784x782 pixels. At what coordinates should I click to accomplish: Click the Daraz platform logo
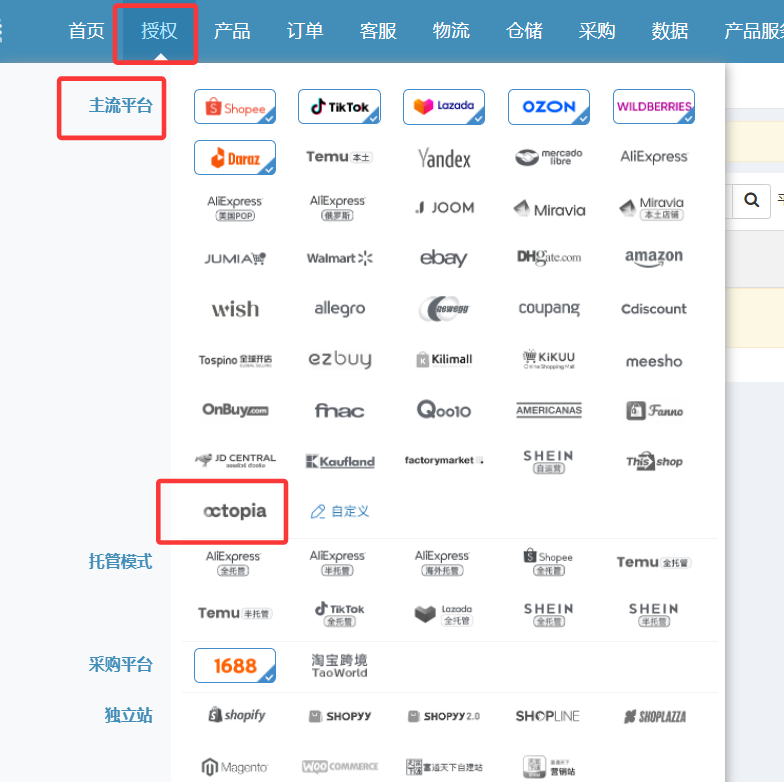(x=234, y=158)
